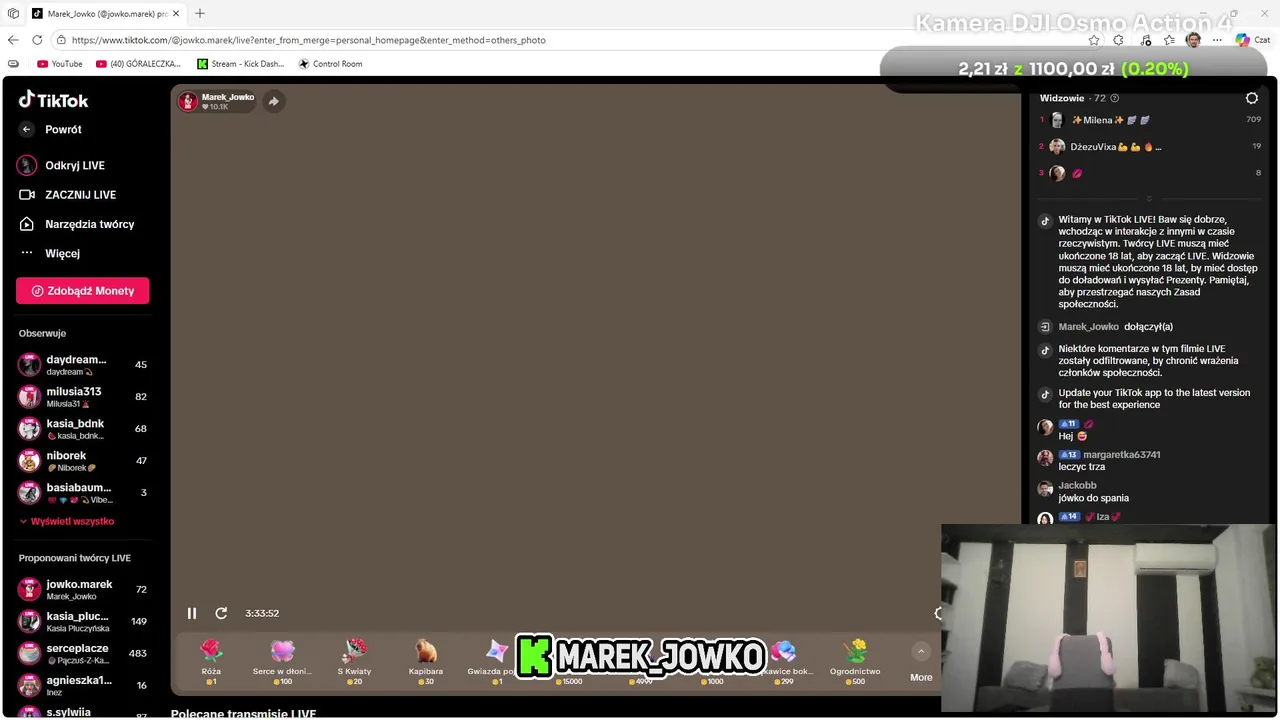Open a new browser tab
1280x720 pixels.
click(200, 14)
